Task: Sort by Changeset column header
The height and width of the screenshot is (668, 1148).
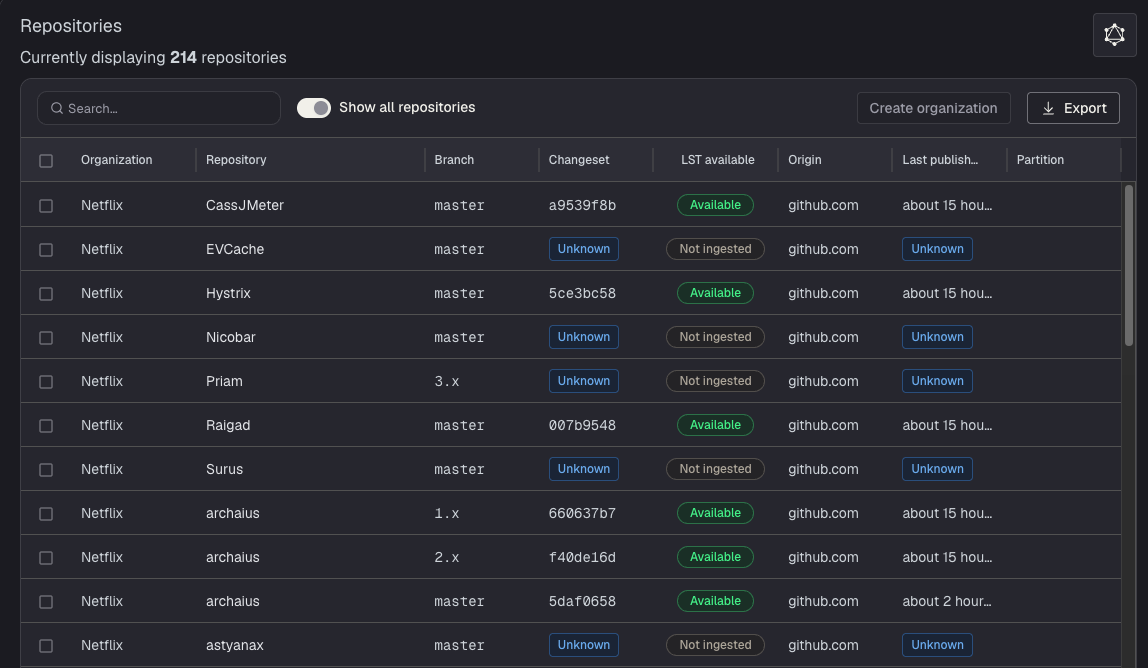Action: coord(578,160)
